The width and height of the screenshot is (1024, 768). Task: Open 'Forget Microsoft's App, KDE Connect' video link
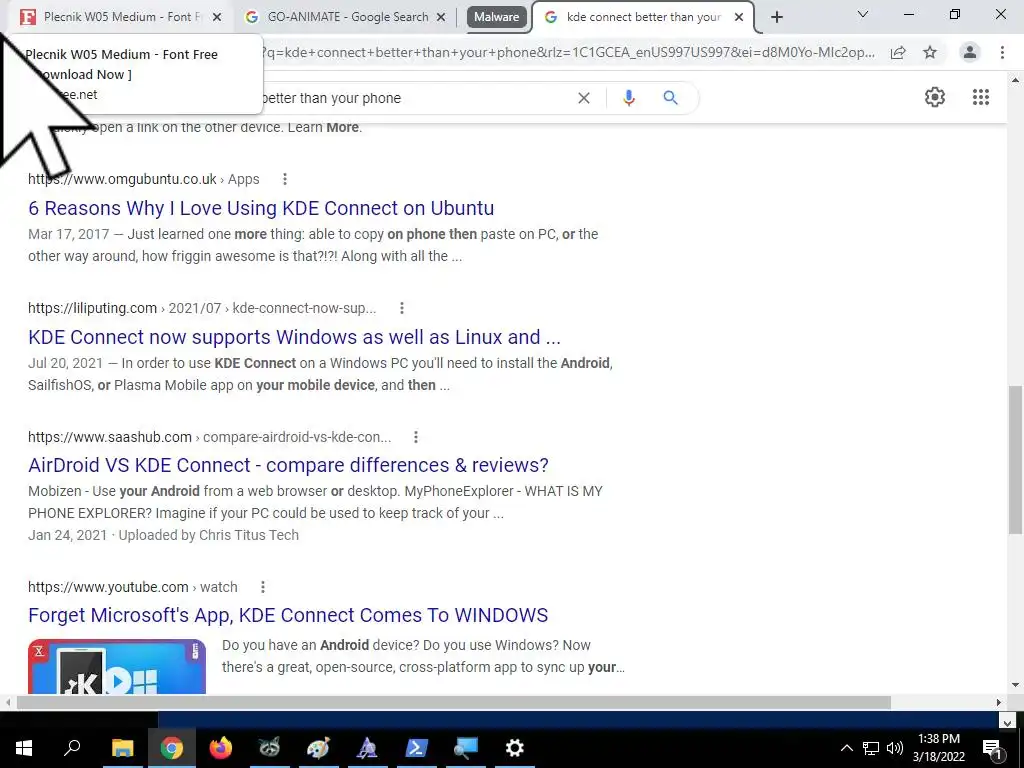click(288, 615)
